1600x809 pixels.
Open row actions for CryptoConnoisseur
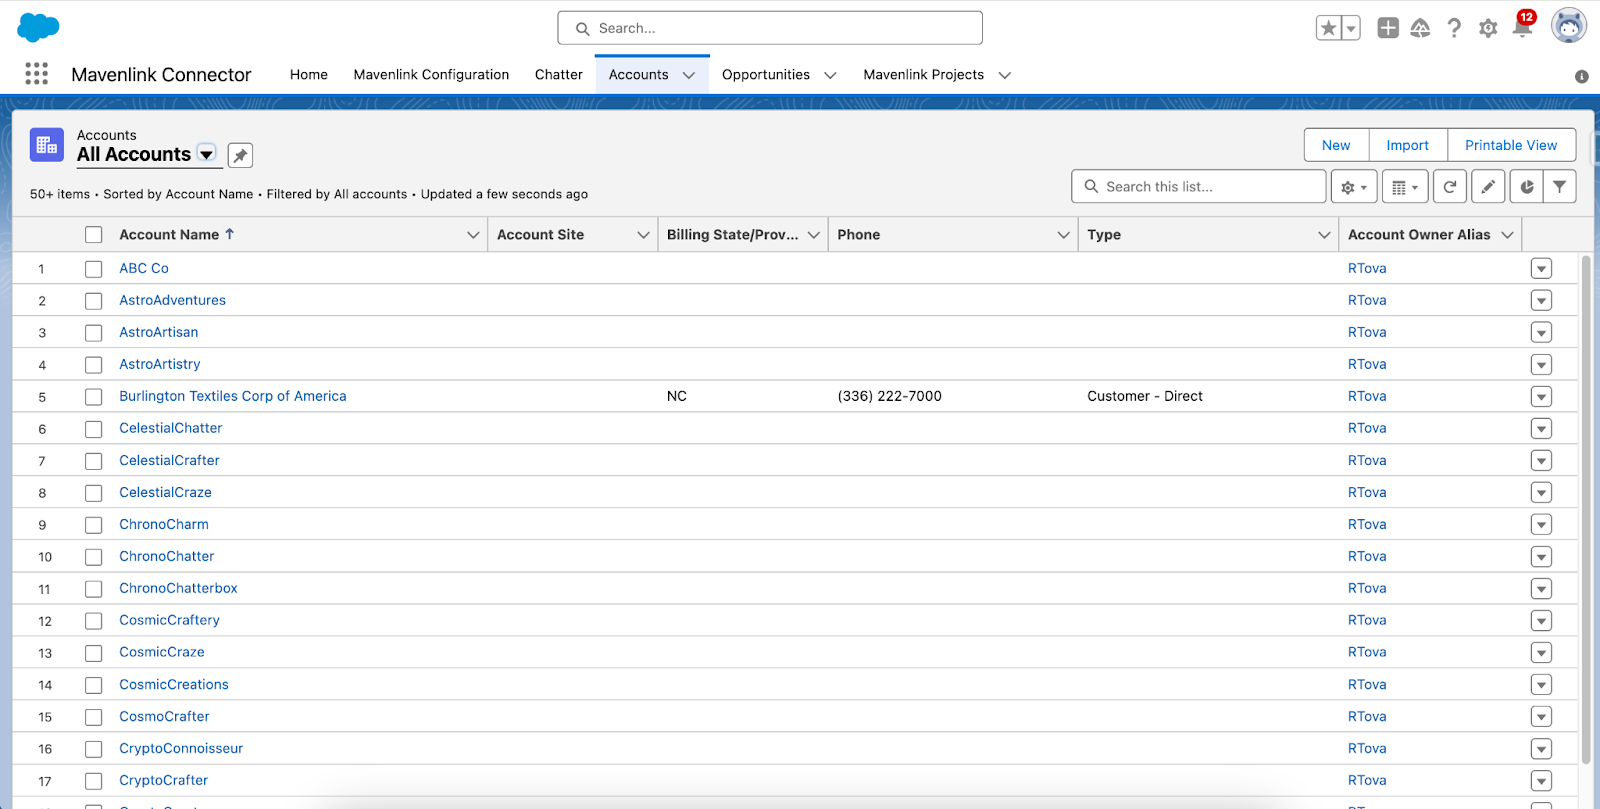pos(1541,748)
